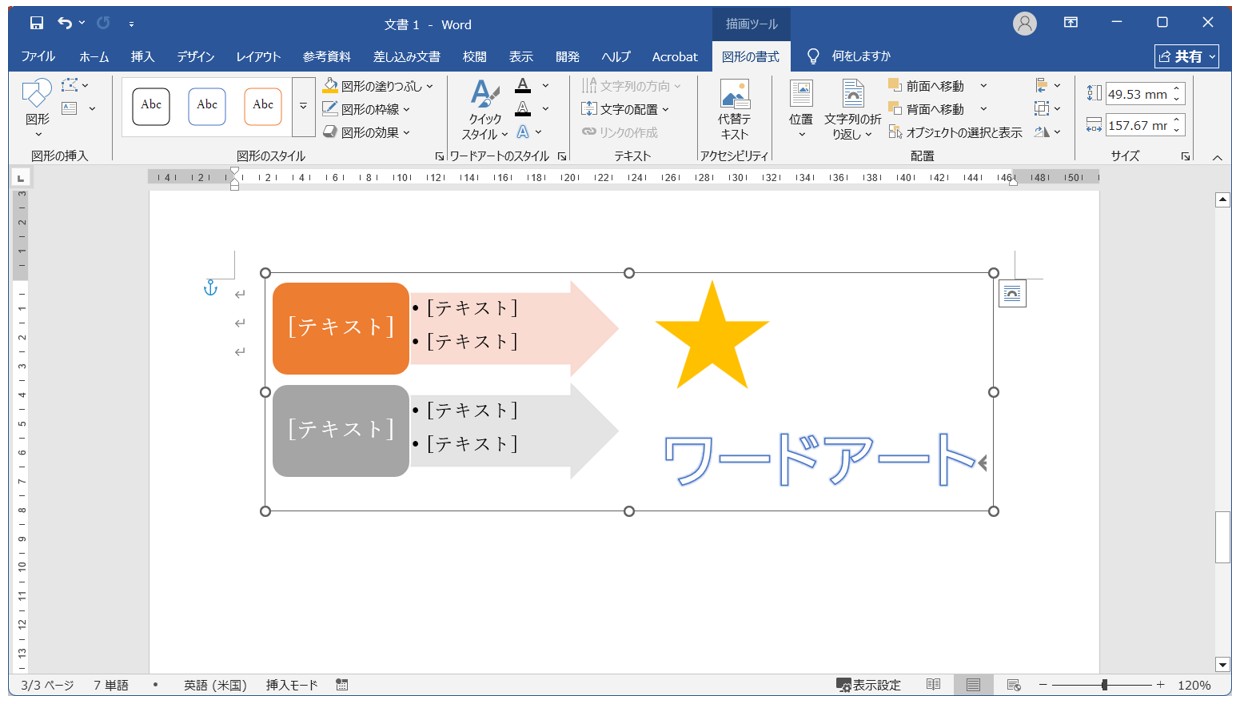1241x704 pixels.
Task: Click the 共有 share button
Action: point(1187,56)
